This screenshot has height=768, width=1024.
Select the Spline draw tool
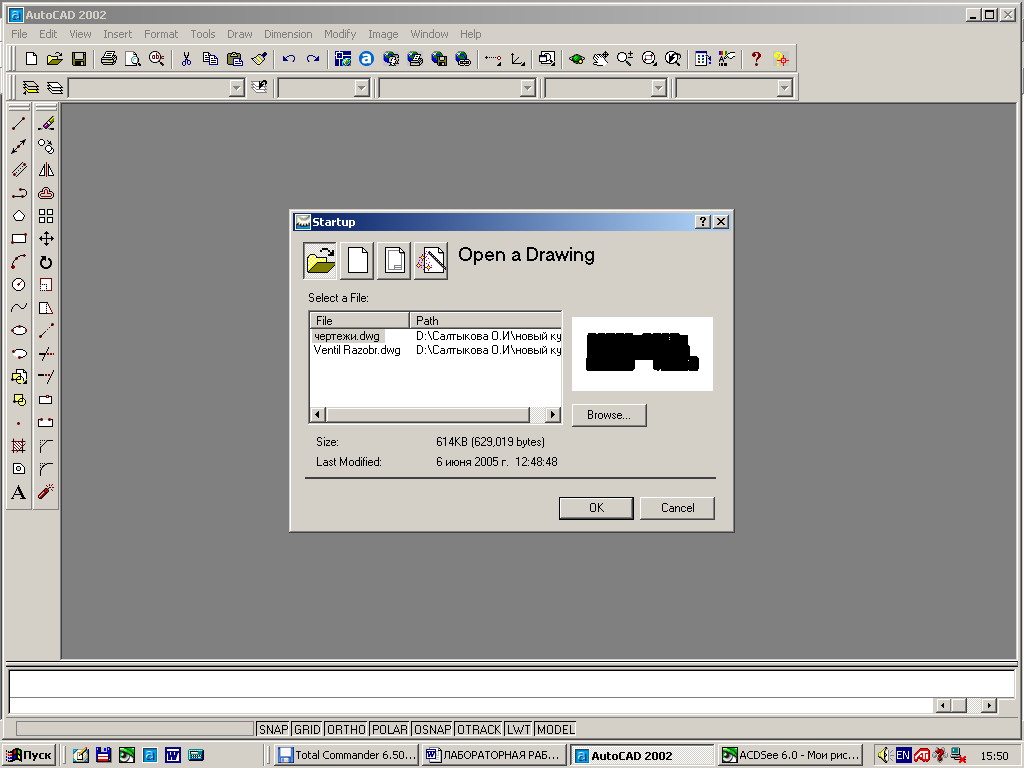pyautogui.click(x=19, y=308)
